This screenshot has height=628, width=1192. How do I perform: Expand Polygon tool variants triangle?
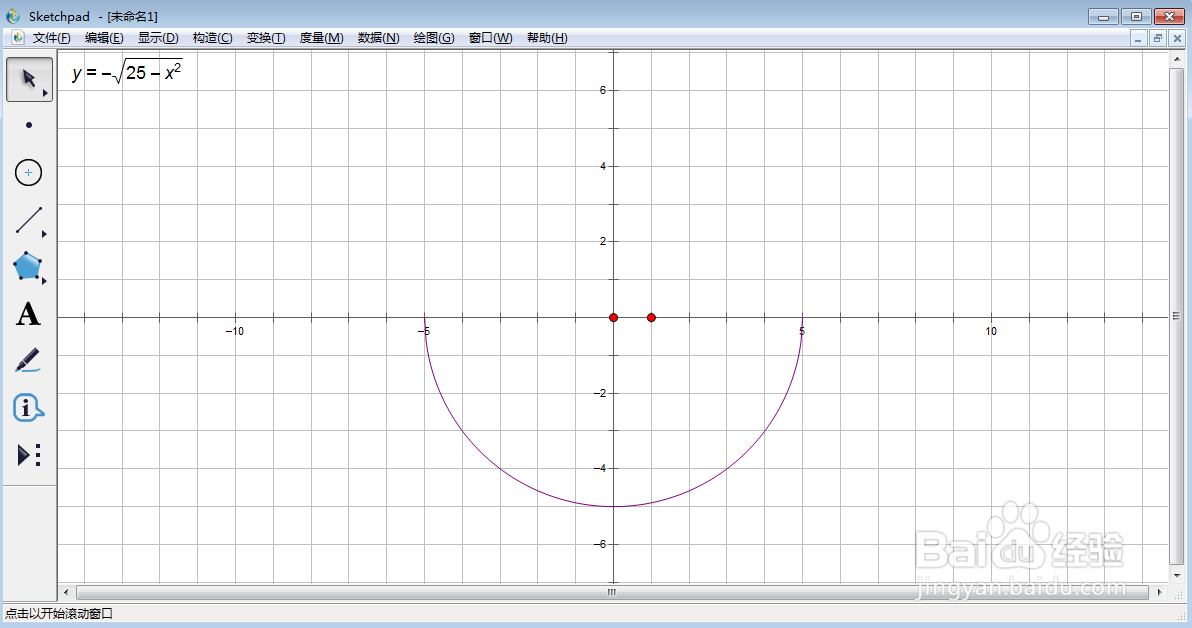point(44,281)
